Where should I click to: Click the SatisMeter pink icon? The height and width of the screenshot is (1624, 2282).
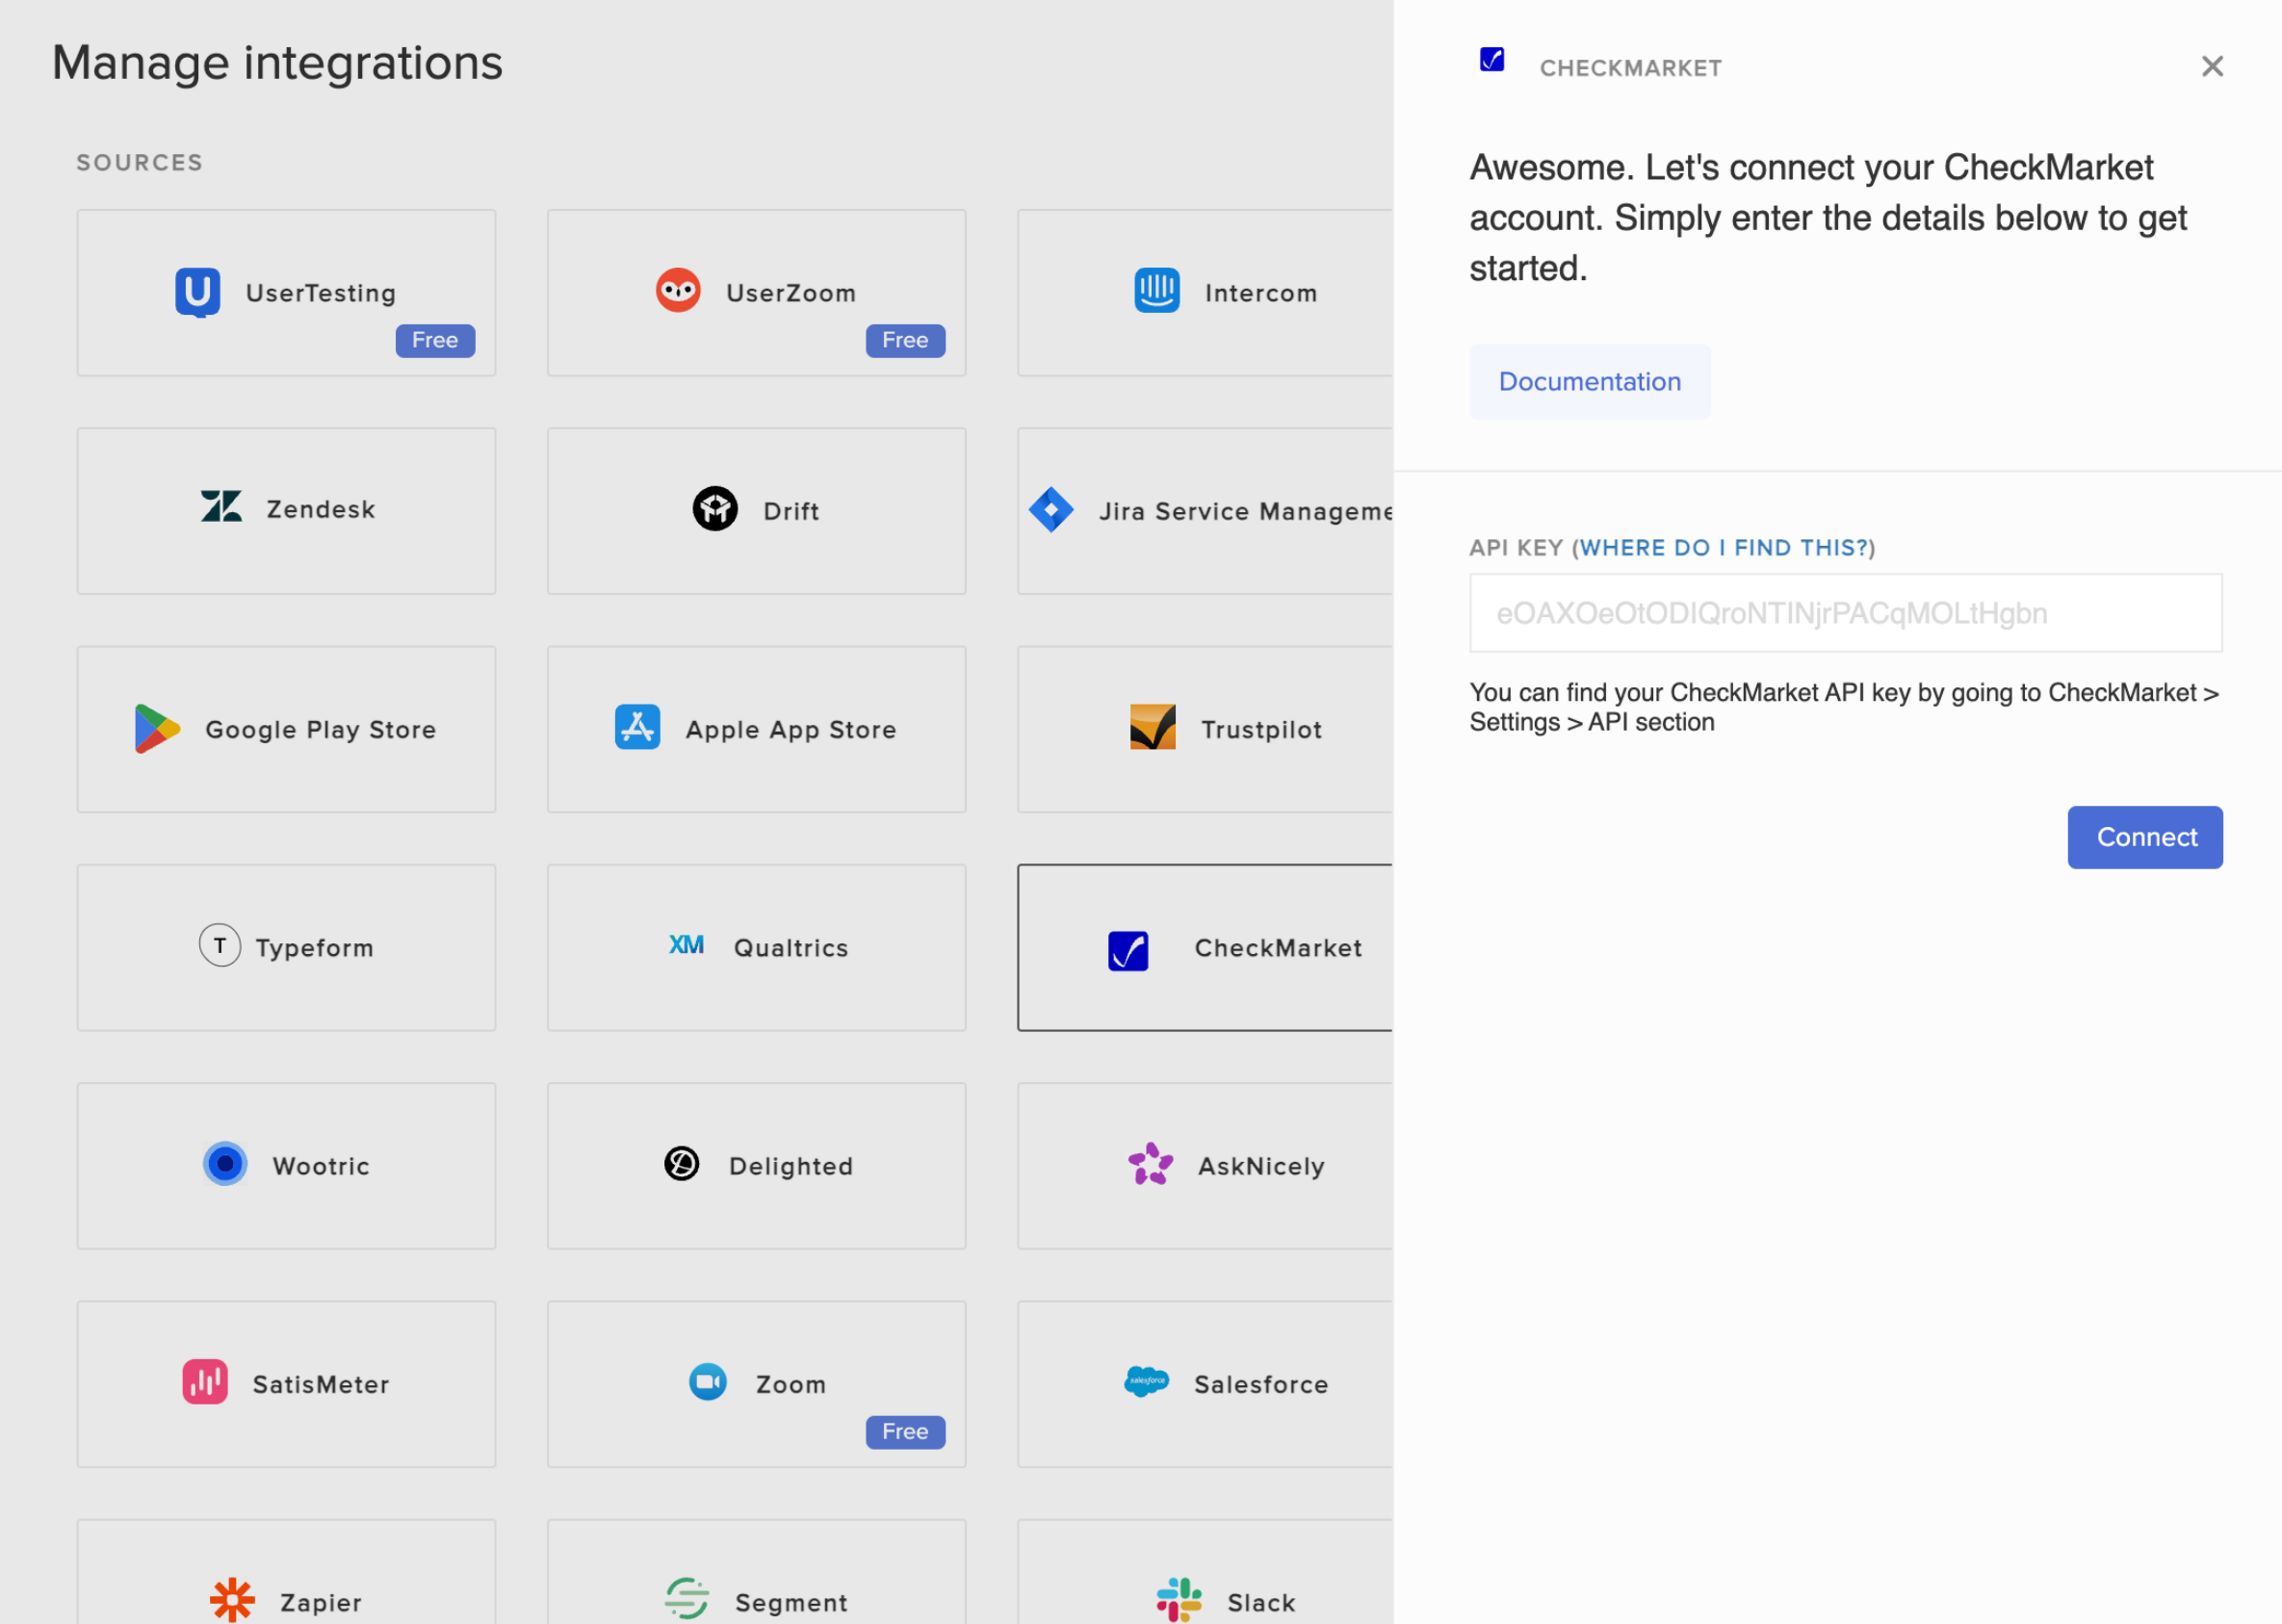coord(205,1382)
